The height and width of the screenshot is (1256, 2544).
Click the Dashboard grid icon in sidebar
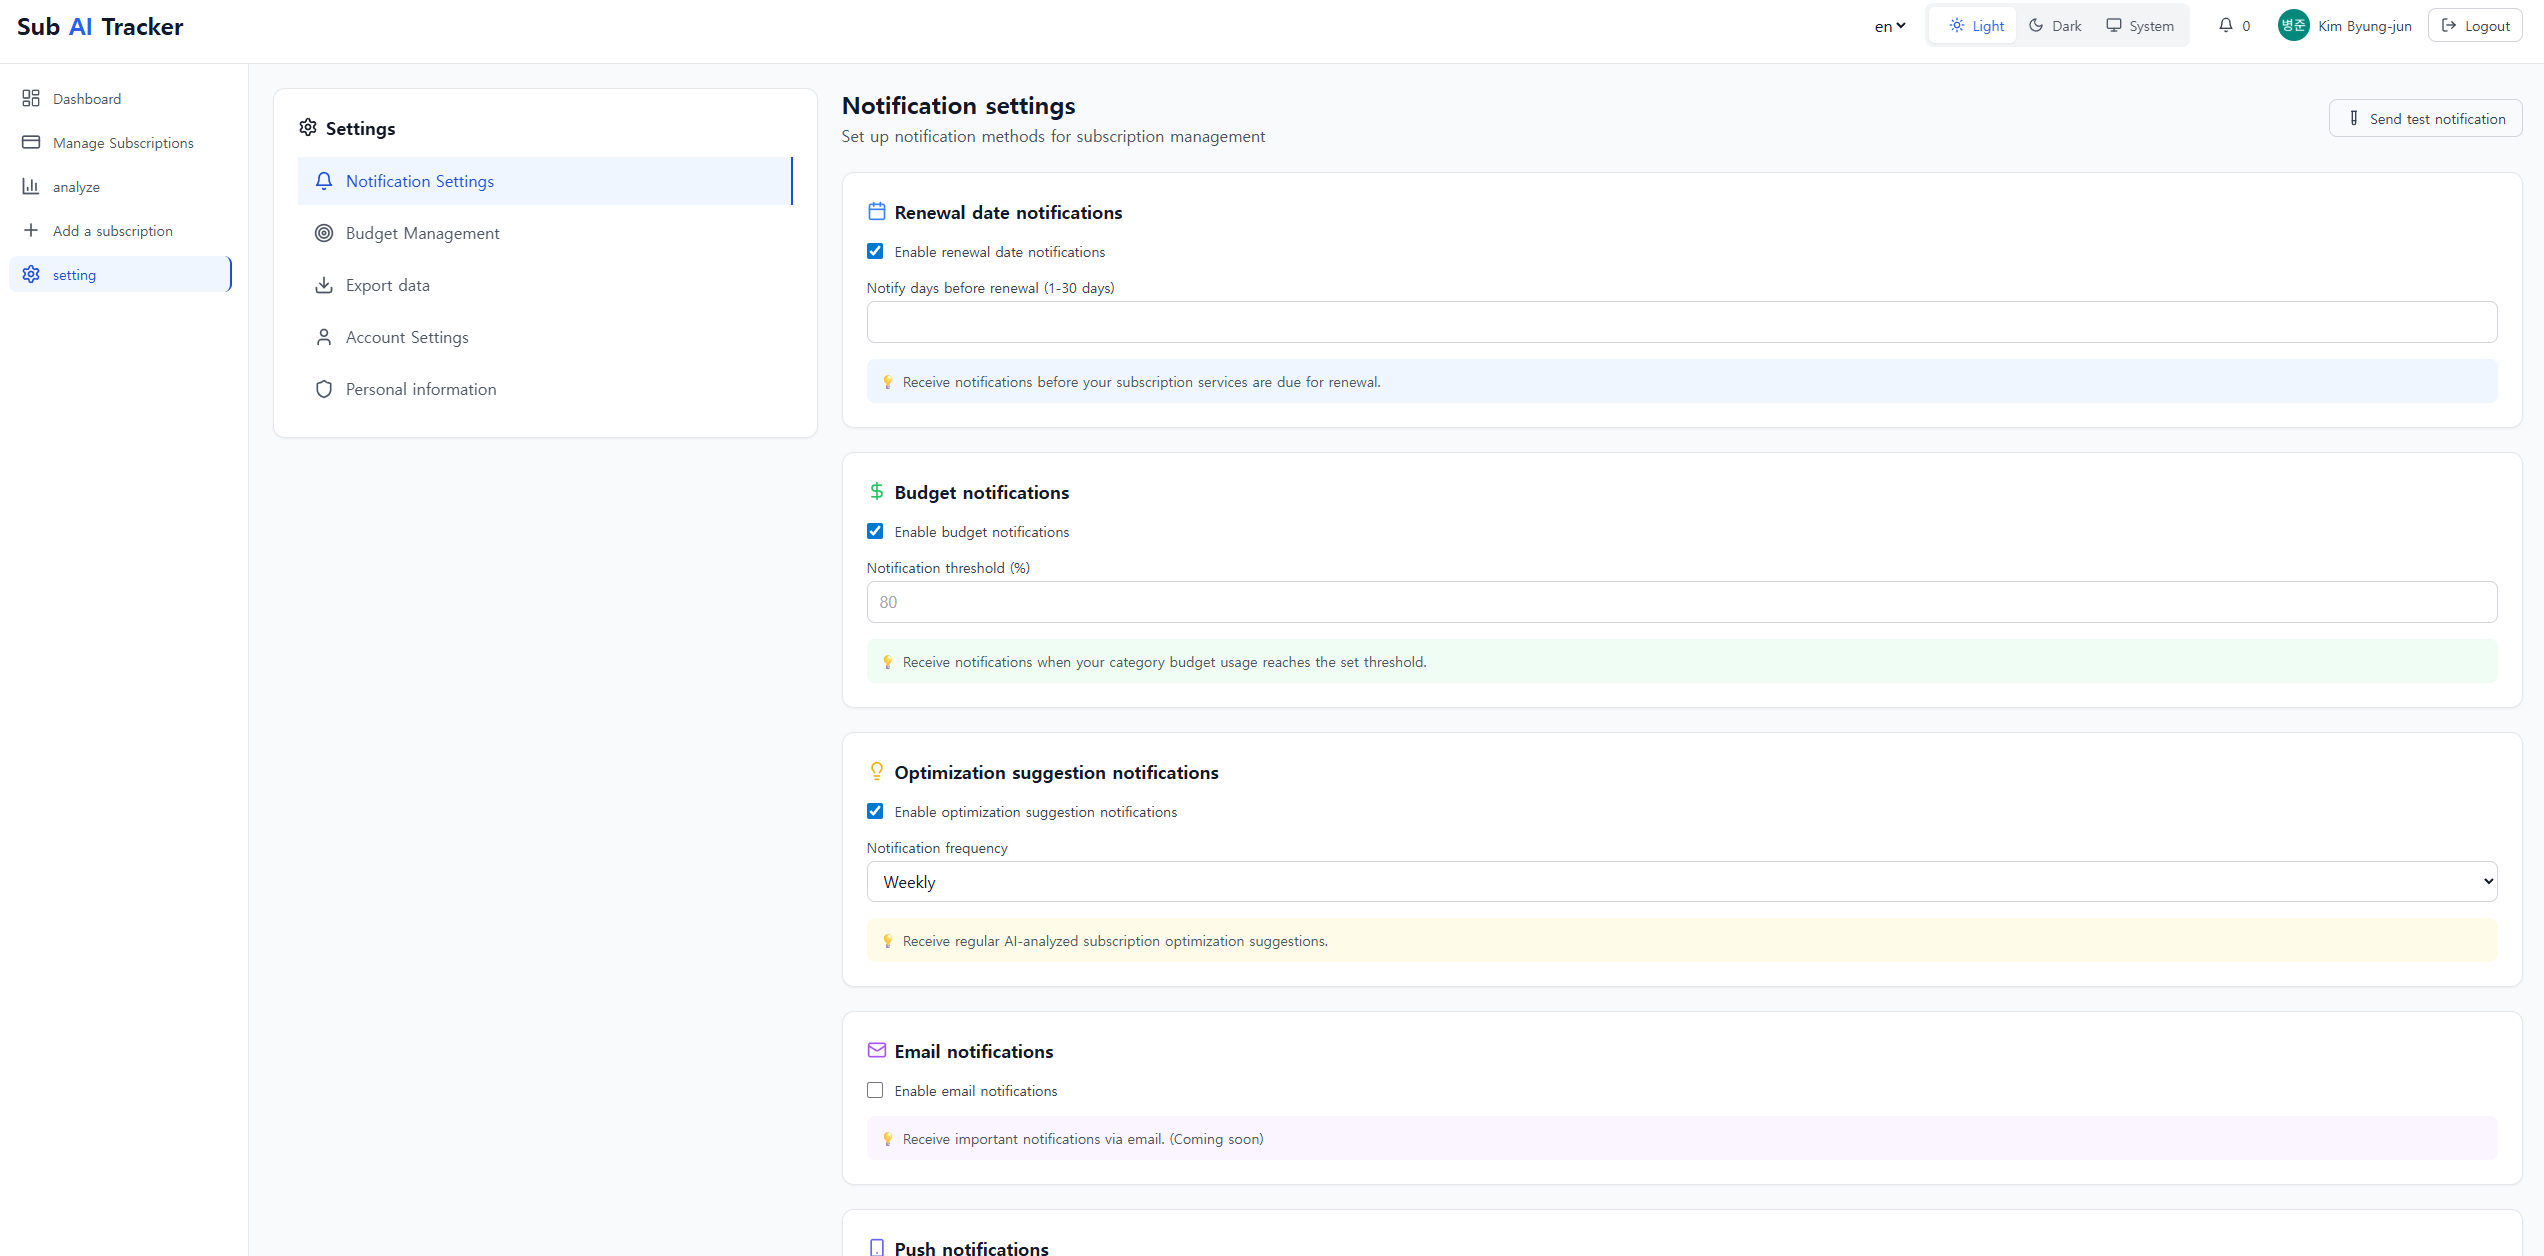point(31,98)
